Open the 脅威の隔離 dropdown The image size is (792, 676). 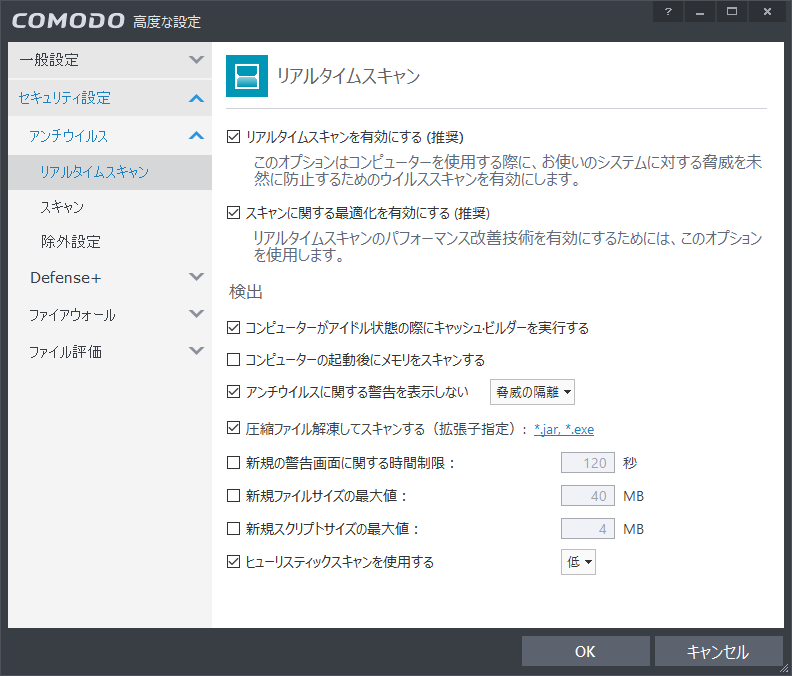coord(532,392)
